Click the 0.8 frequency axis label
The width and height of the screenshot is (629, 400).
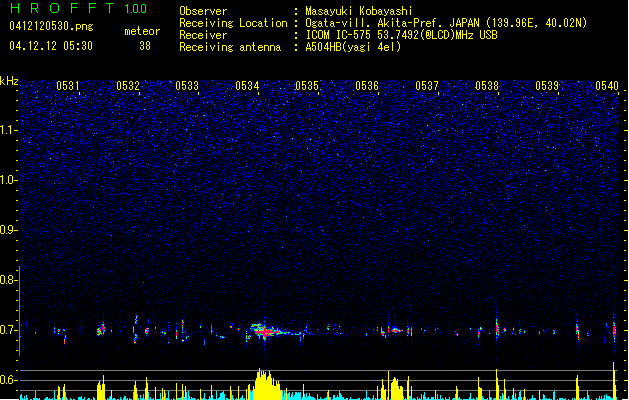9,280
